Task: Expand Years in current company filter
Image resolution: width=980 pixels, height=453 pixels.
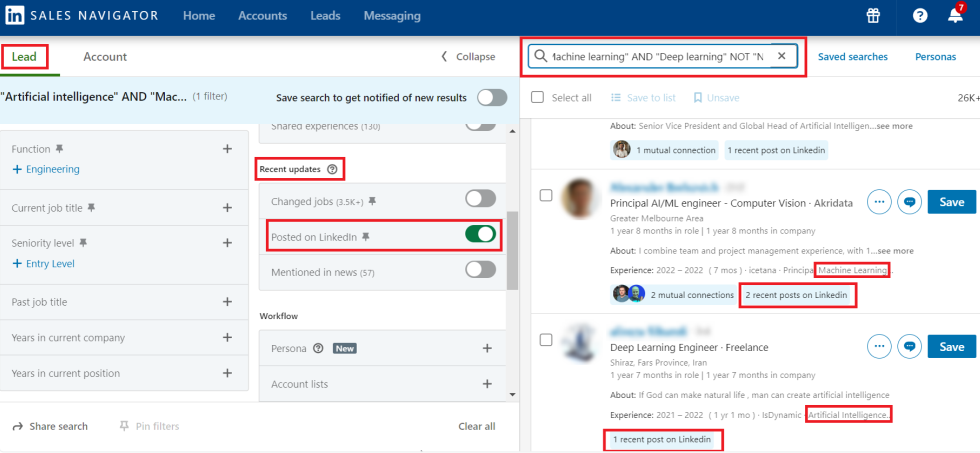Action: [x=227, y=337]
